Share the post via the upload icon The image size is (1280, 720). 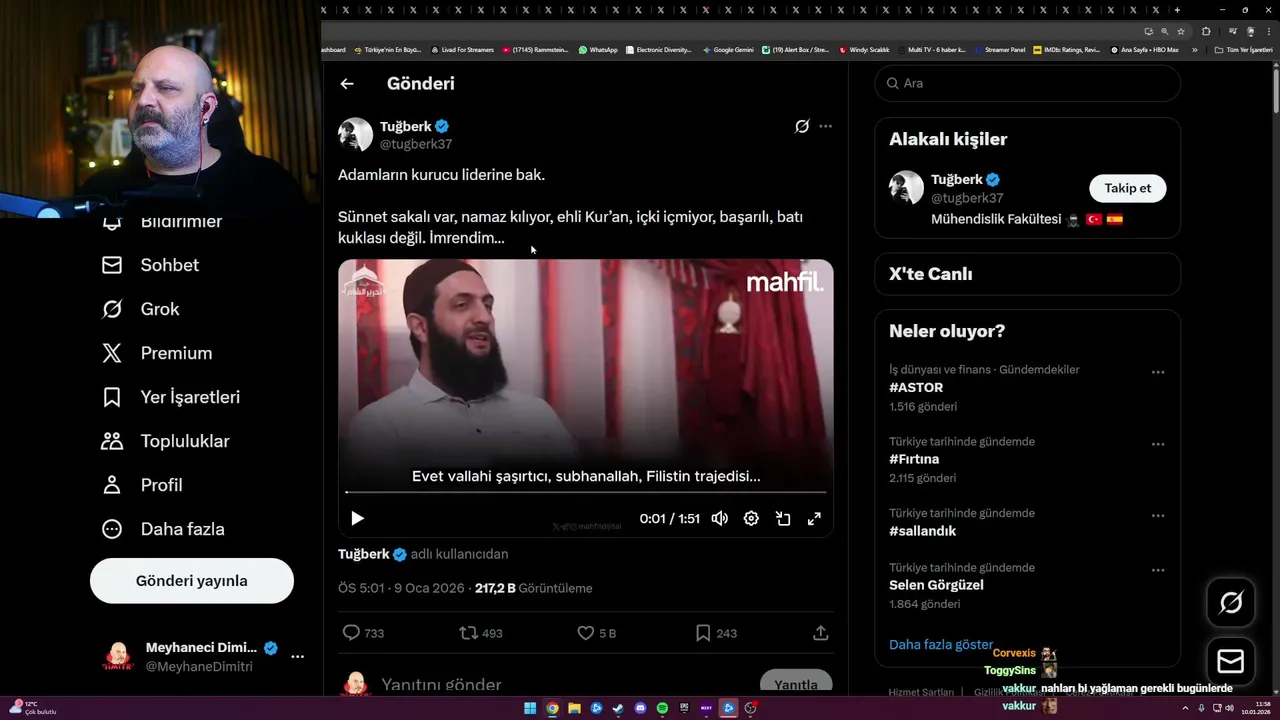(x=820, y=633)
